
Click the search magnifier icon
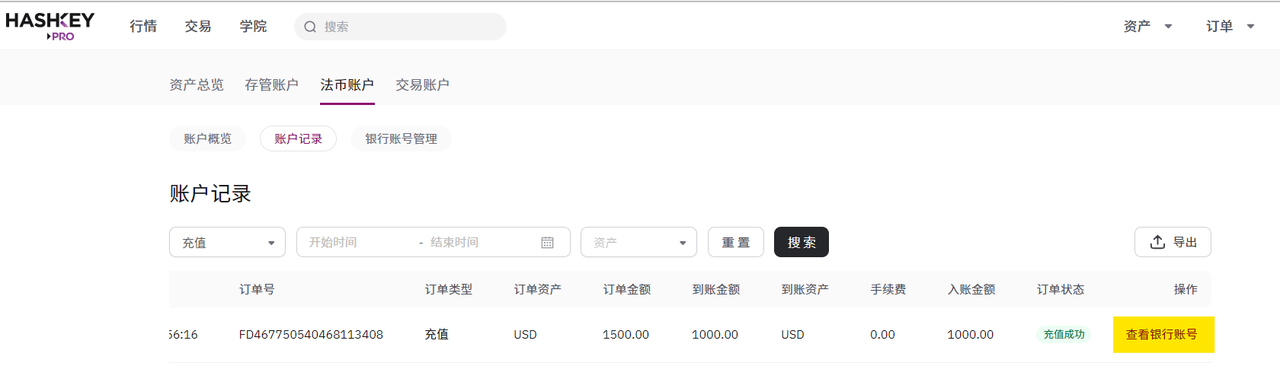click(310, 27)
